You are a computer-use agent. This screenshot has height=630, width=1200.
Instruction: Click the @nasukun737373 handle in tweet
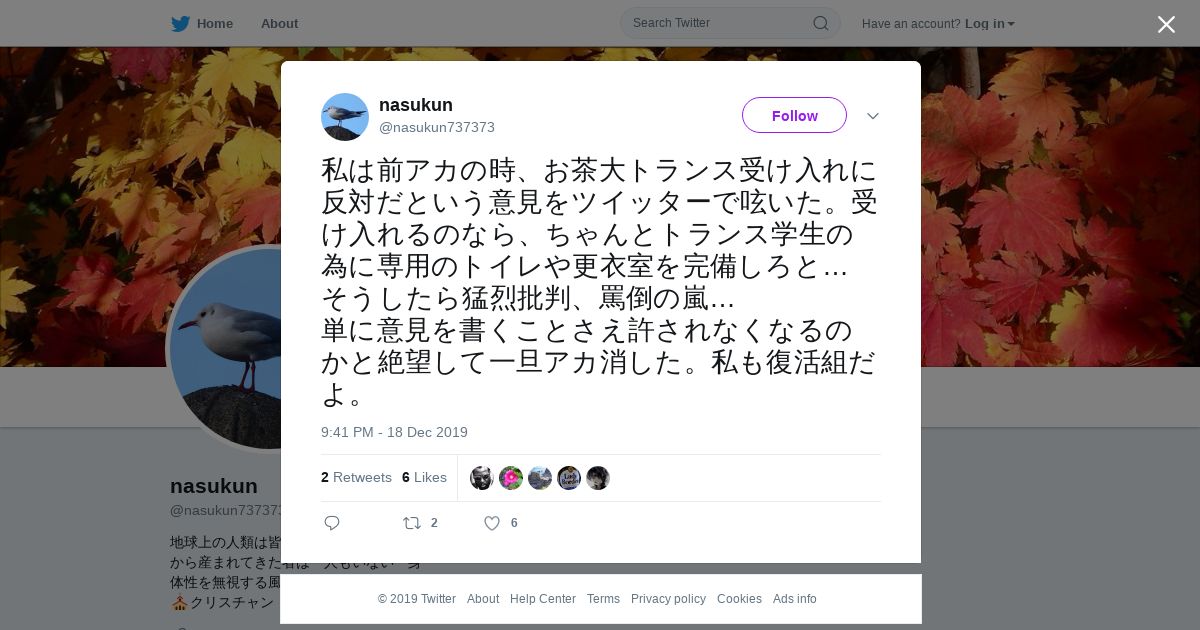point(437,127)
